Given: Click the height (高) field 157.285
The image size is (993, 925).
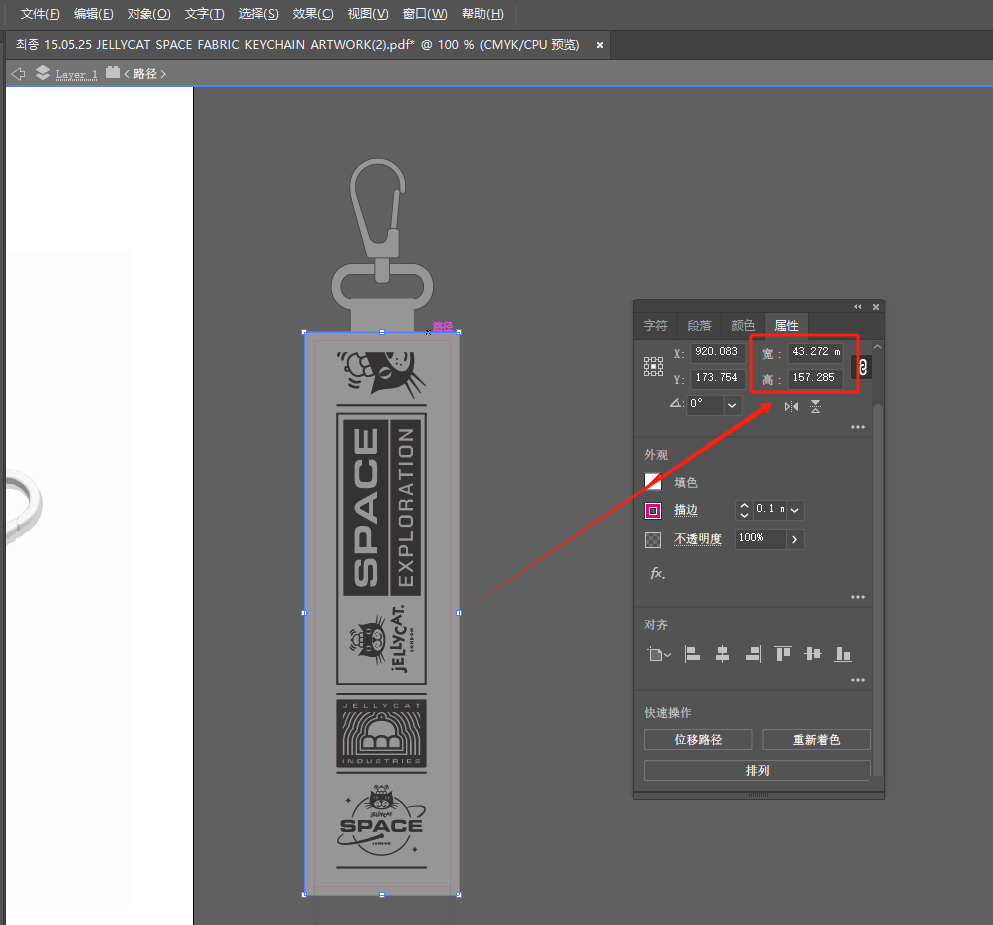Looking at the screenshot, I should pos(815,377).
